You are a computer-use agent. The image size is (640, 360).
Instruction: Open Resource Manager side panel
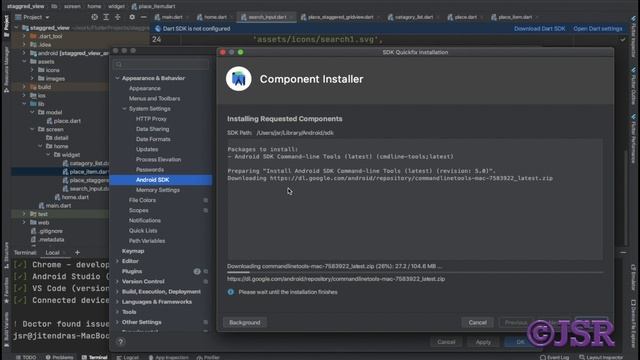click(6, 69)
